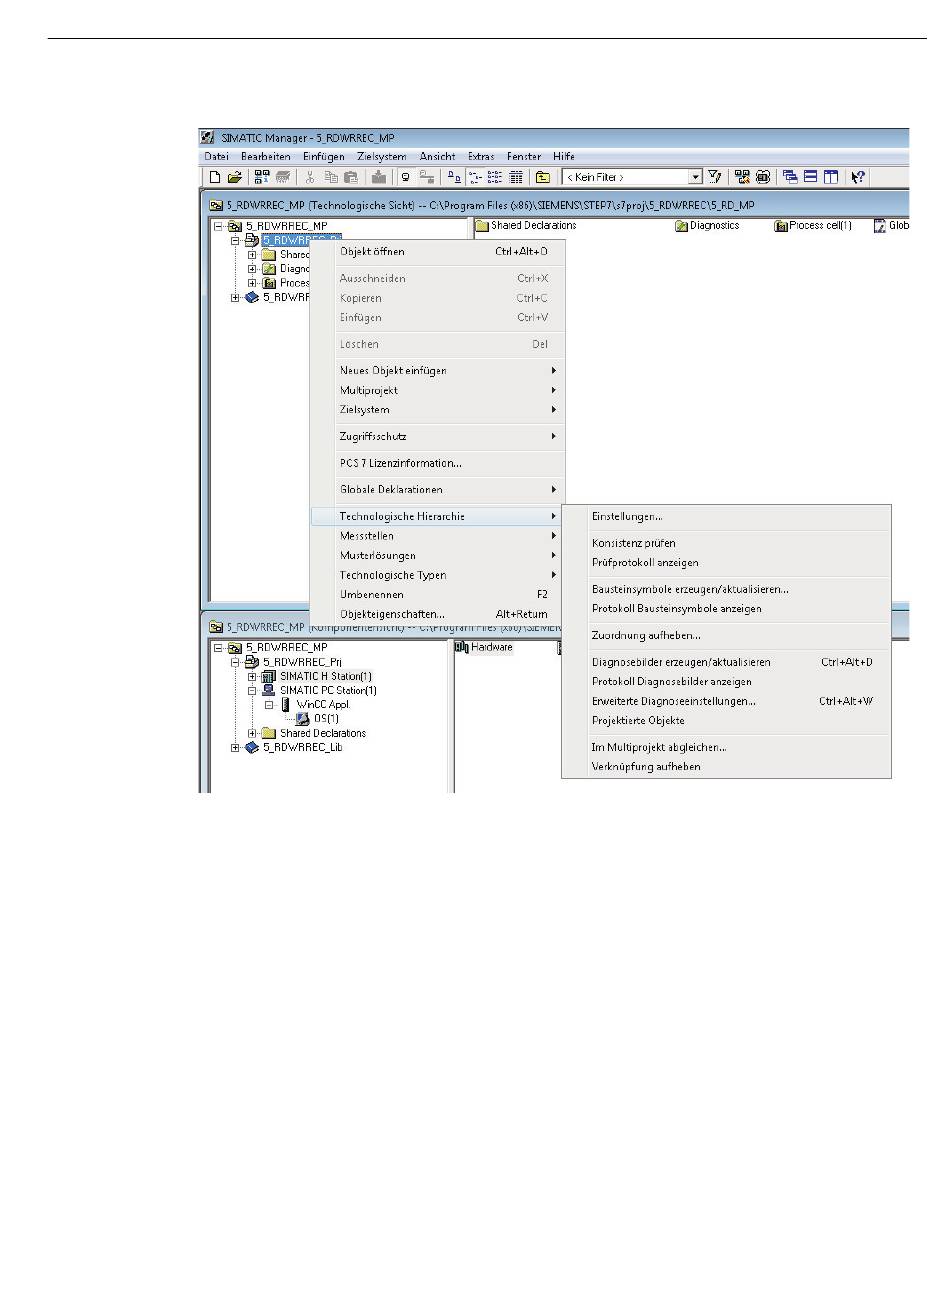Viewport: 950px width, 1301px height.
Task: Expand SIMATIC H Station(1) node
Action: pos(253,677)
